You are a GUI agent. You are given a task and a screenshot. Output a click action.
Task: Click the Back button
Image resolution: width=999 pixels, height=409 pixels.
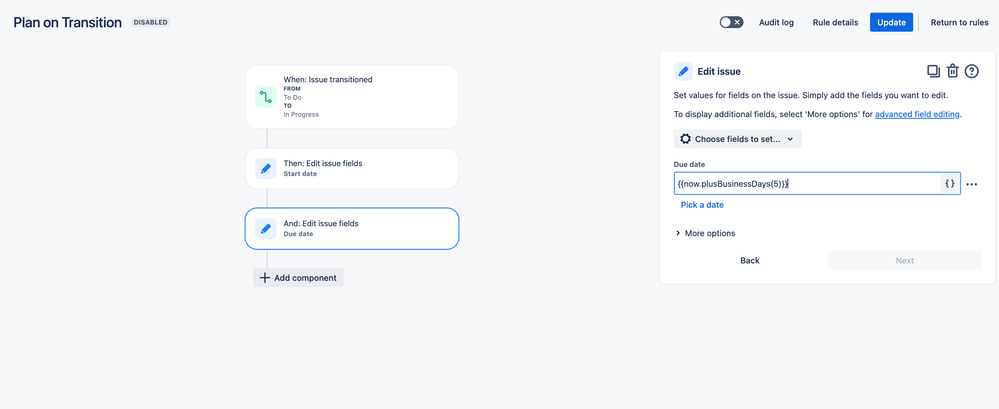pyautogui.click(x=749, y=260)
